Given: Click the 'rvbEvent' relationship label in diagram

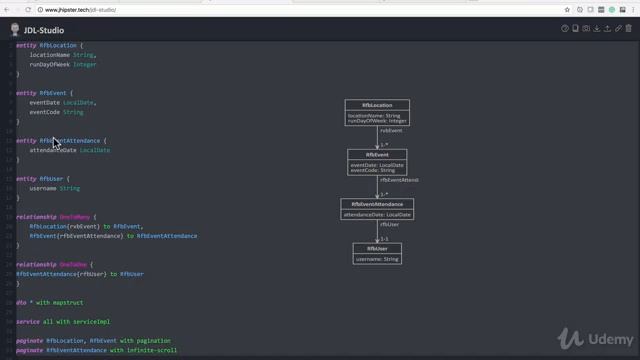Looking at the screenshot, I should coord(391,131).
